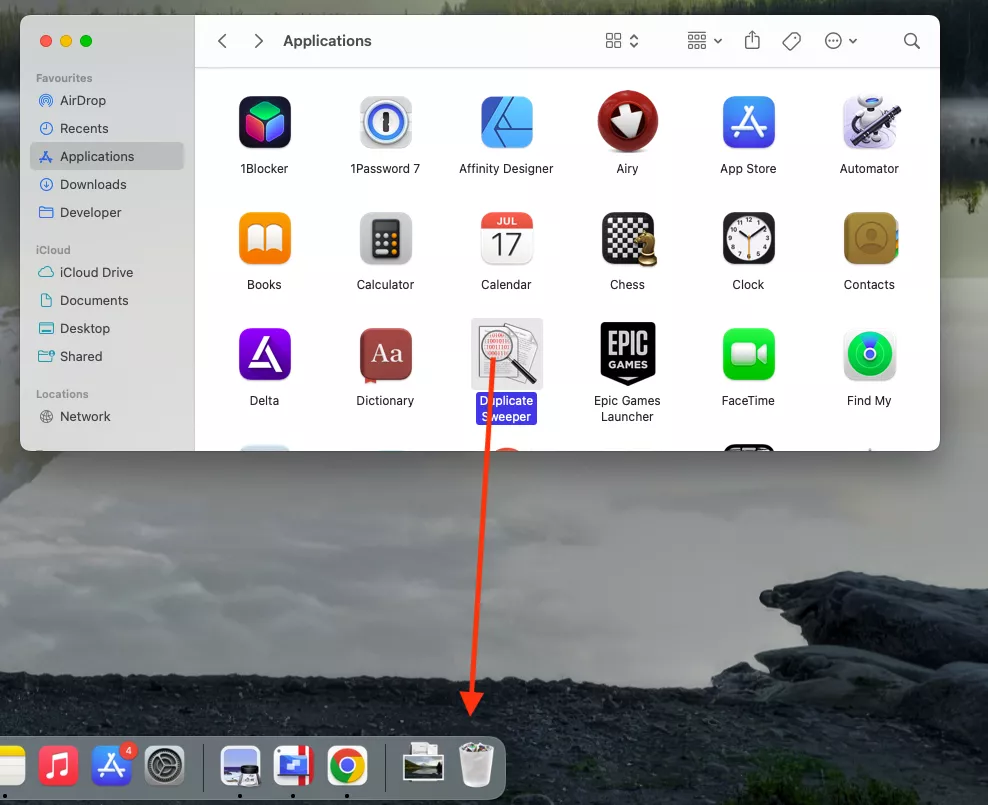Open Google Chrome from the Dock

(x=347, y=767)
